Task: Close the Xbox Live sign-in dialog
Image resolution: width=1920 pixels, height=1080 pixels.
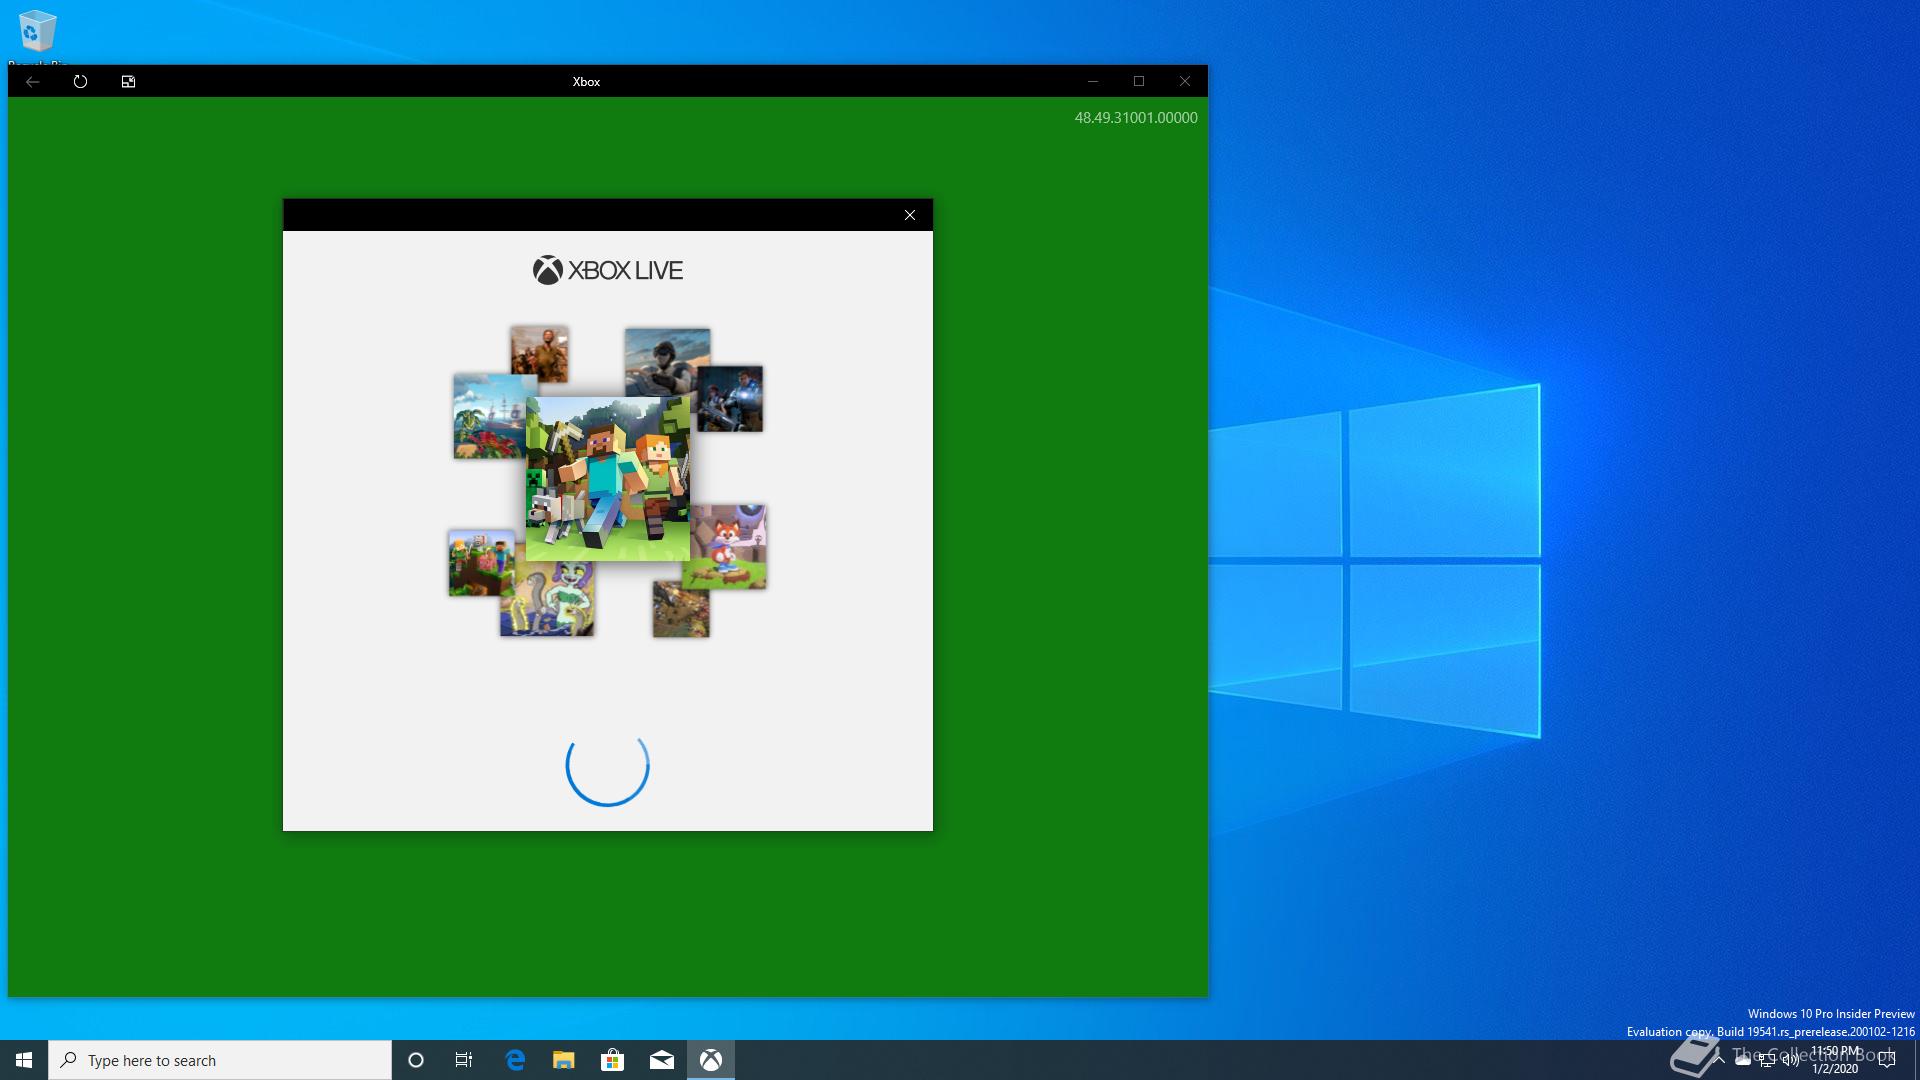Action: pos(910,215)
